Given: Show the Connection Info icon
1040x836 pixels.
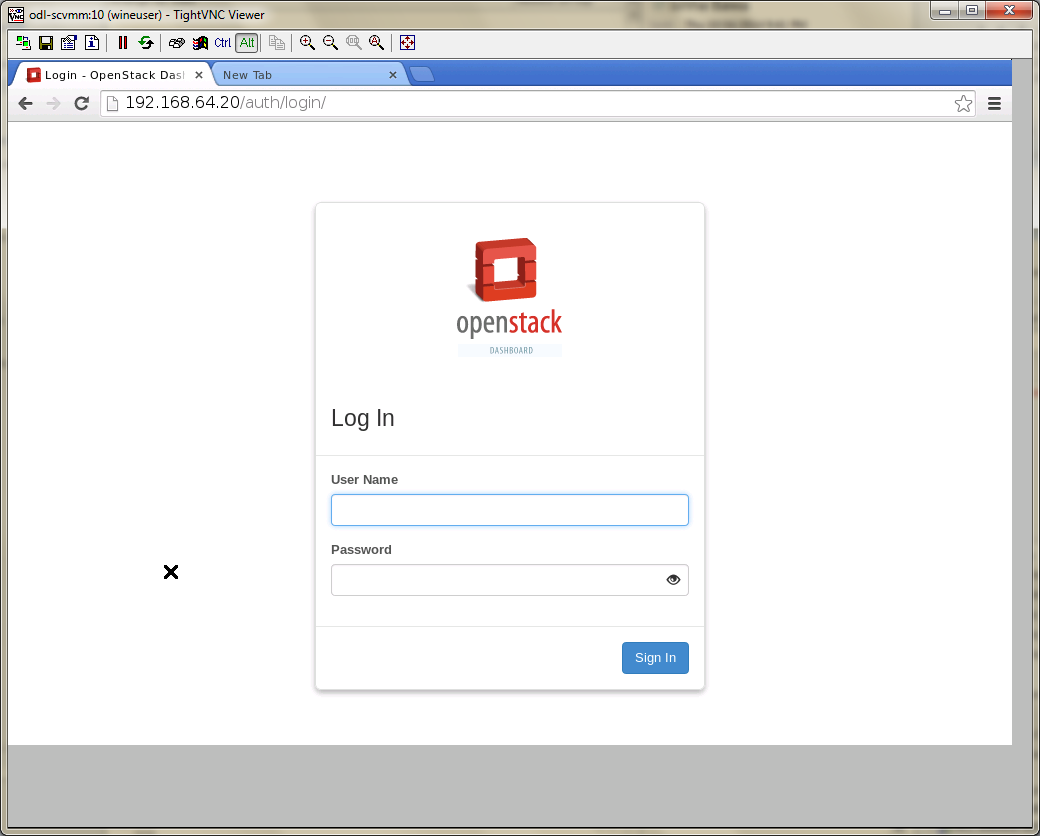Looking at the screenshot, I should click(92, 43).
